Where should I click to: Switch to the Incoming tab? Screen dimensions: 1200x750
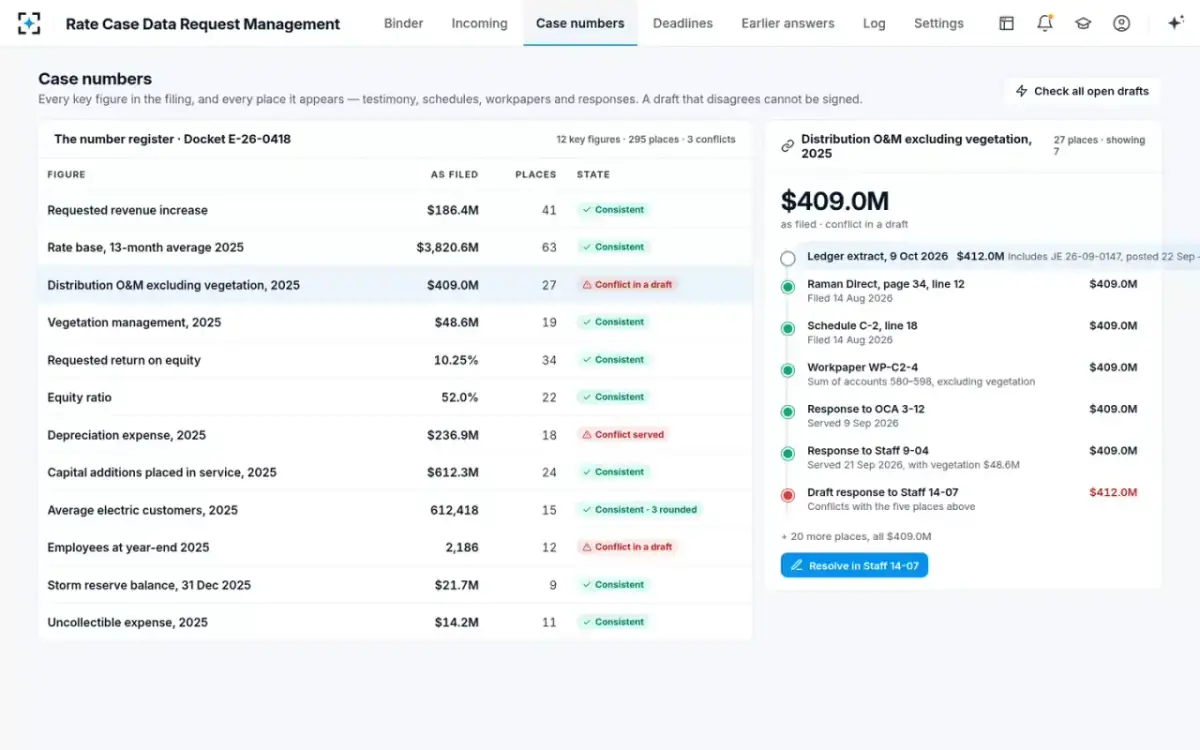pyautogui.click(x=479, y=23)
